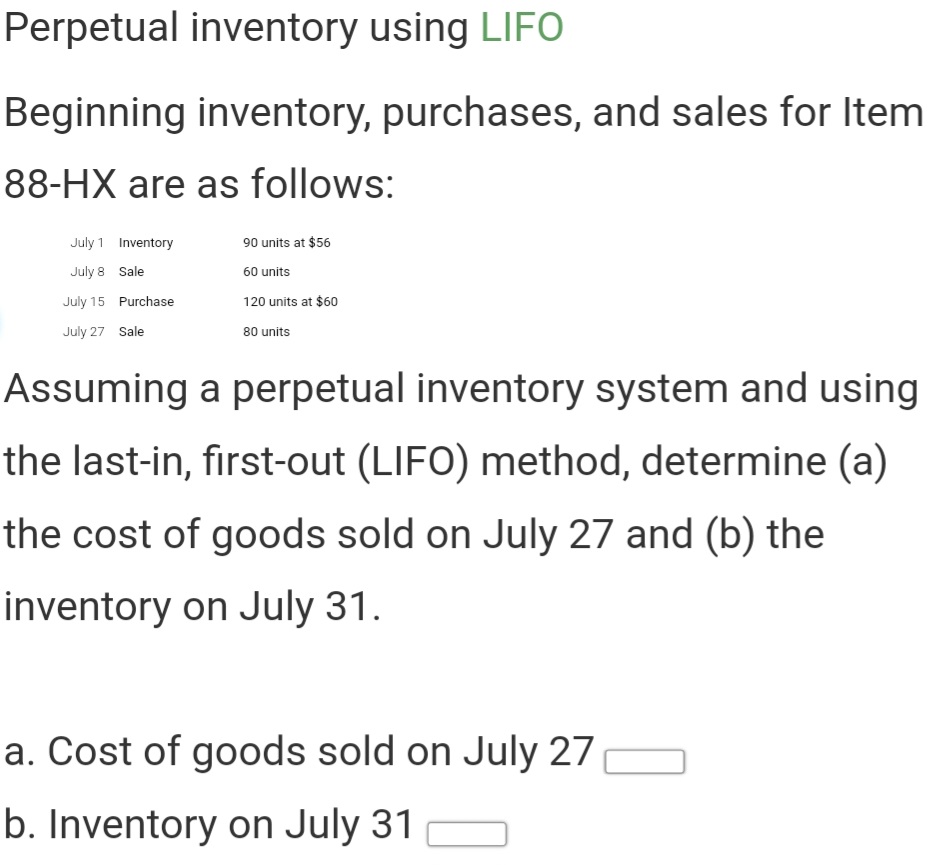Click the July 1 Inventory row
936x865 pixels.
(200, 242)
